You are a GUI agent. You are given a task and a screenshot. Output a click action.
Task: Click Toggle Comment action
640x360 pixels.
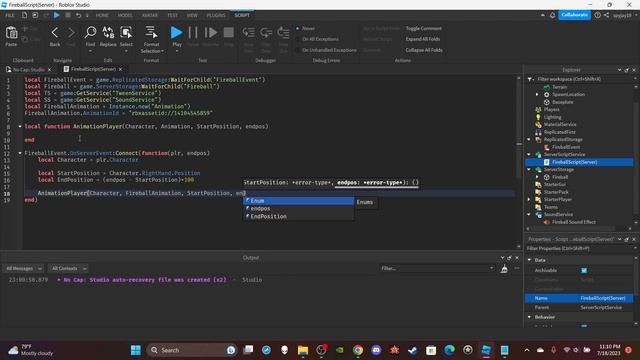(424, 29)
